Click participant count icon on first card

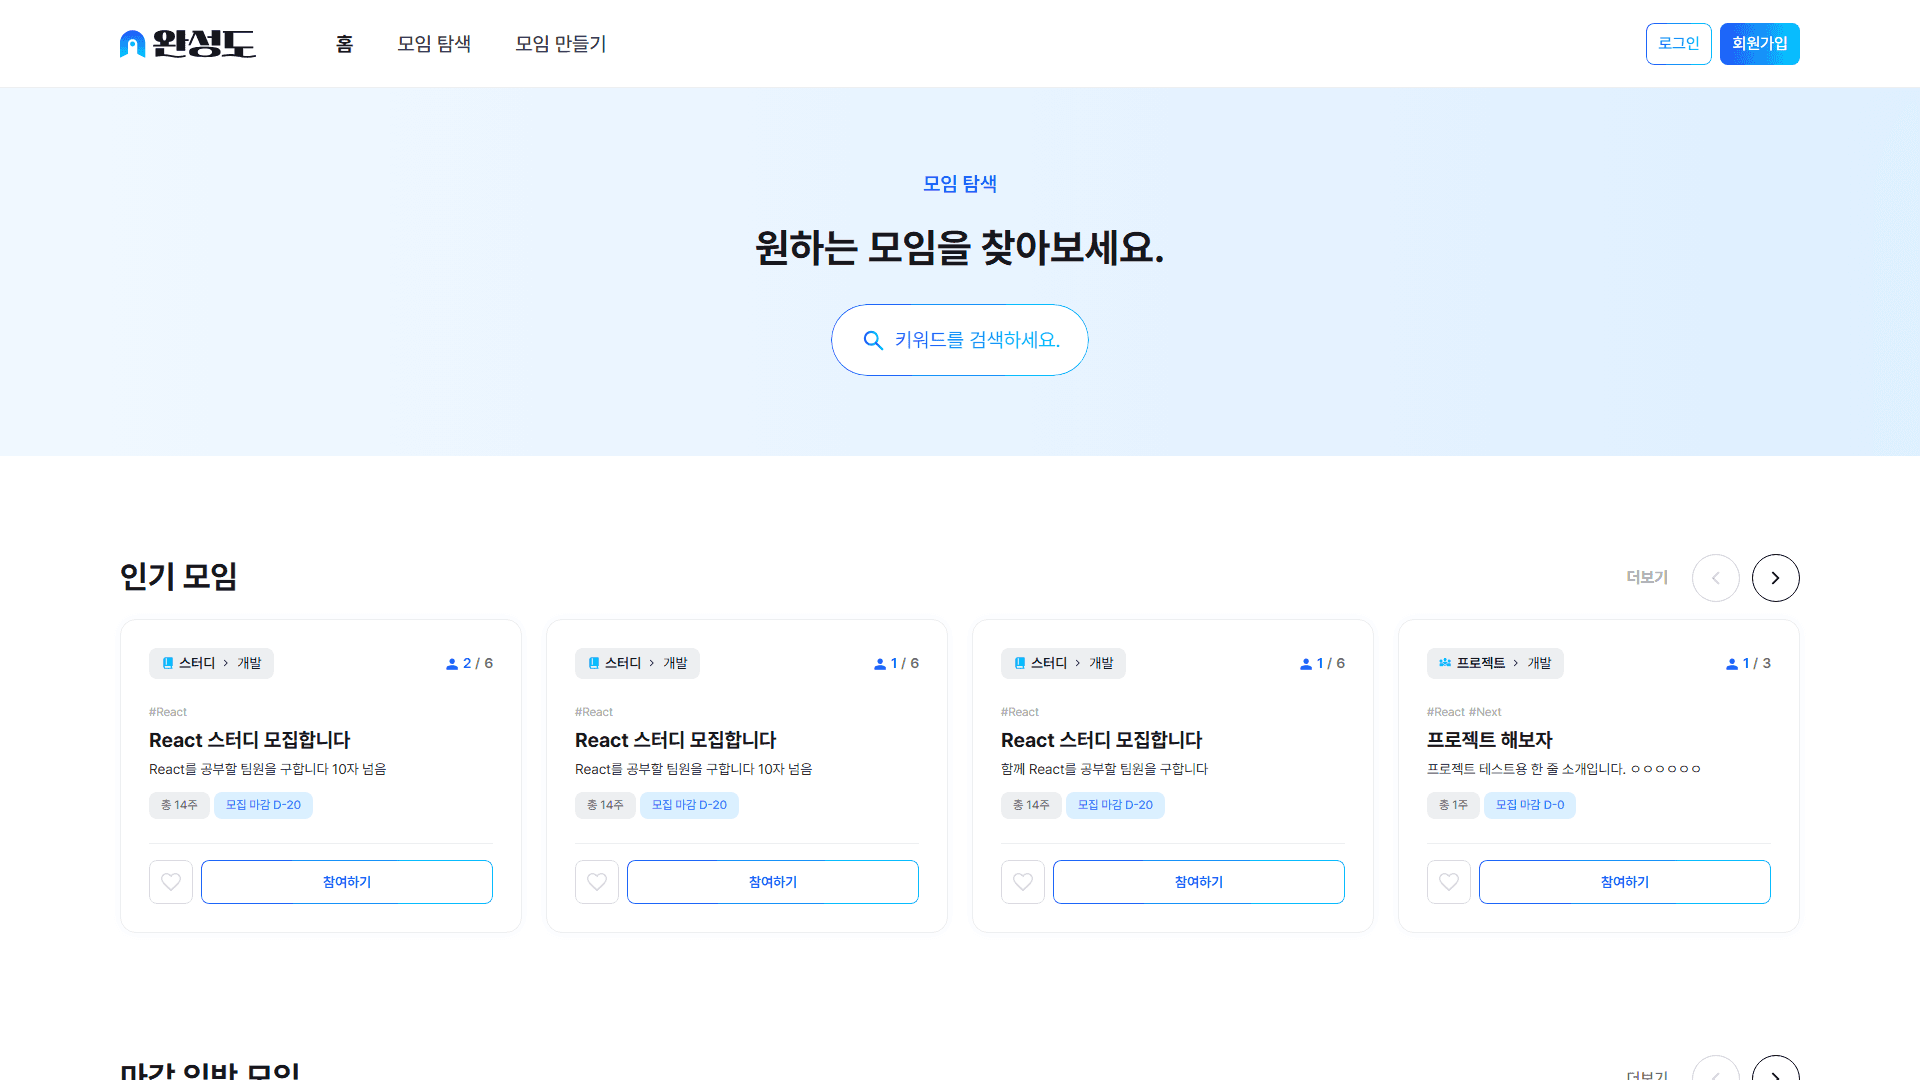(452, 664)
